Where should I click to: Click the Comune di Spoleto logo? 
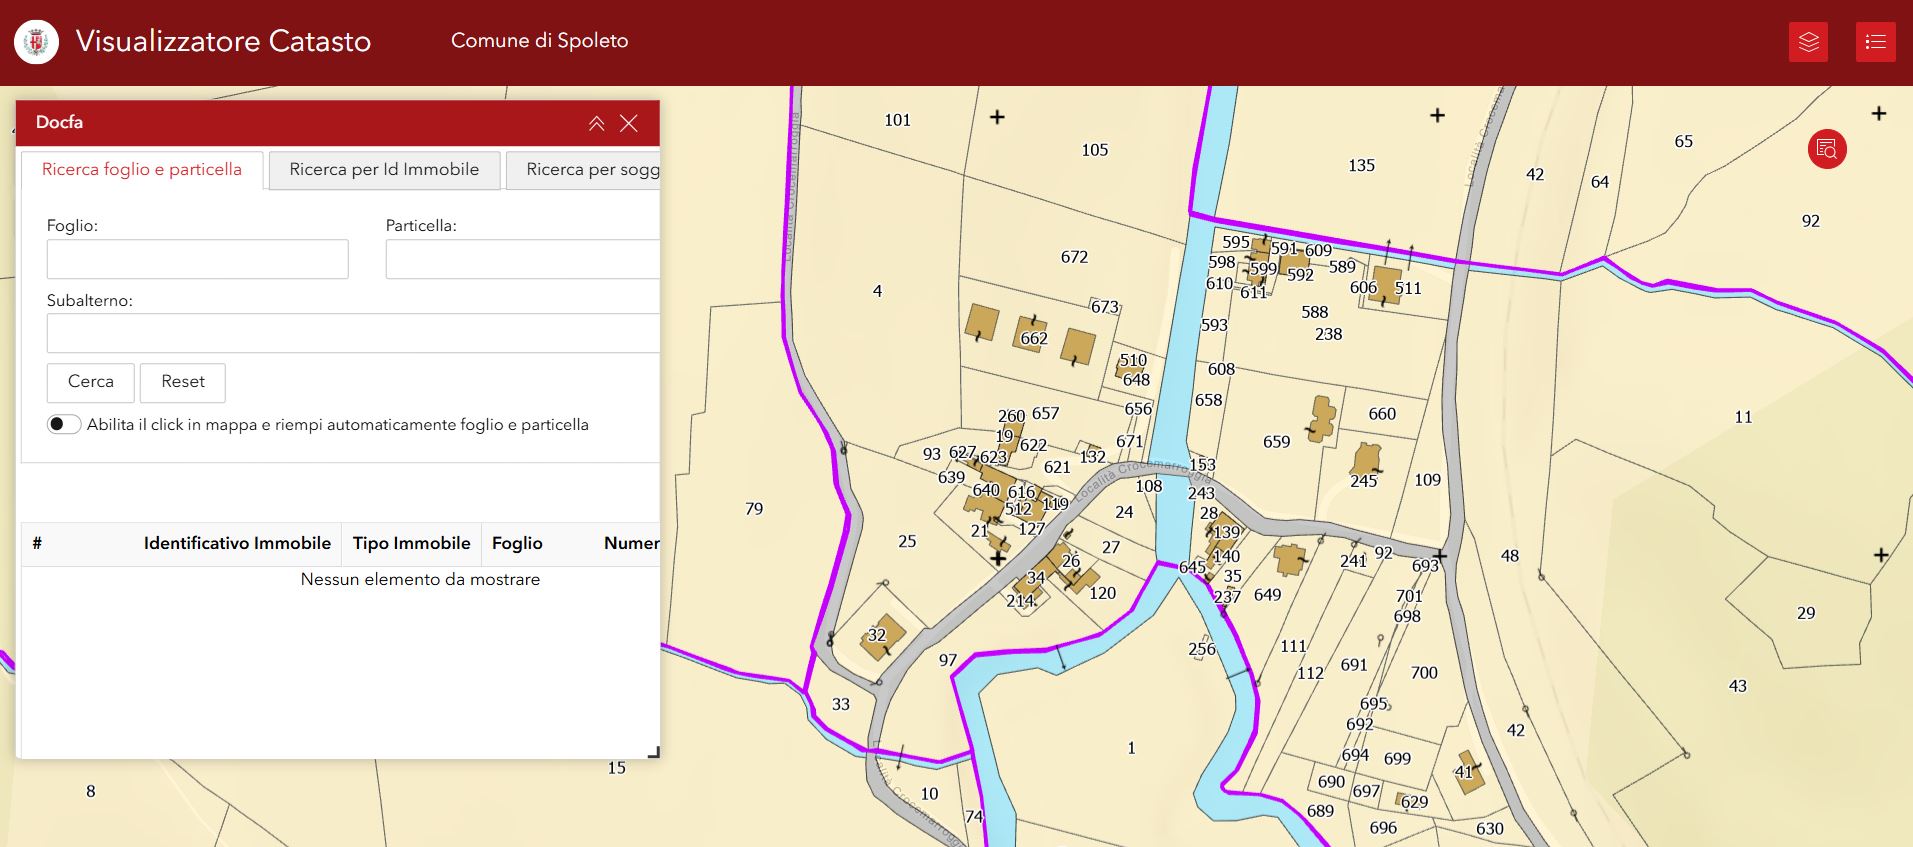pyautogui.click(x=37, y=42)
